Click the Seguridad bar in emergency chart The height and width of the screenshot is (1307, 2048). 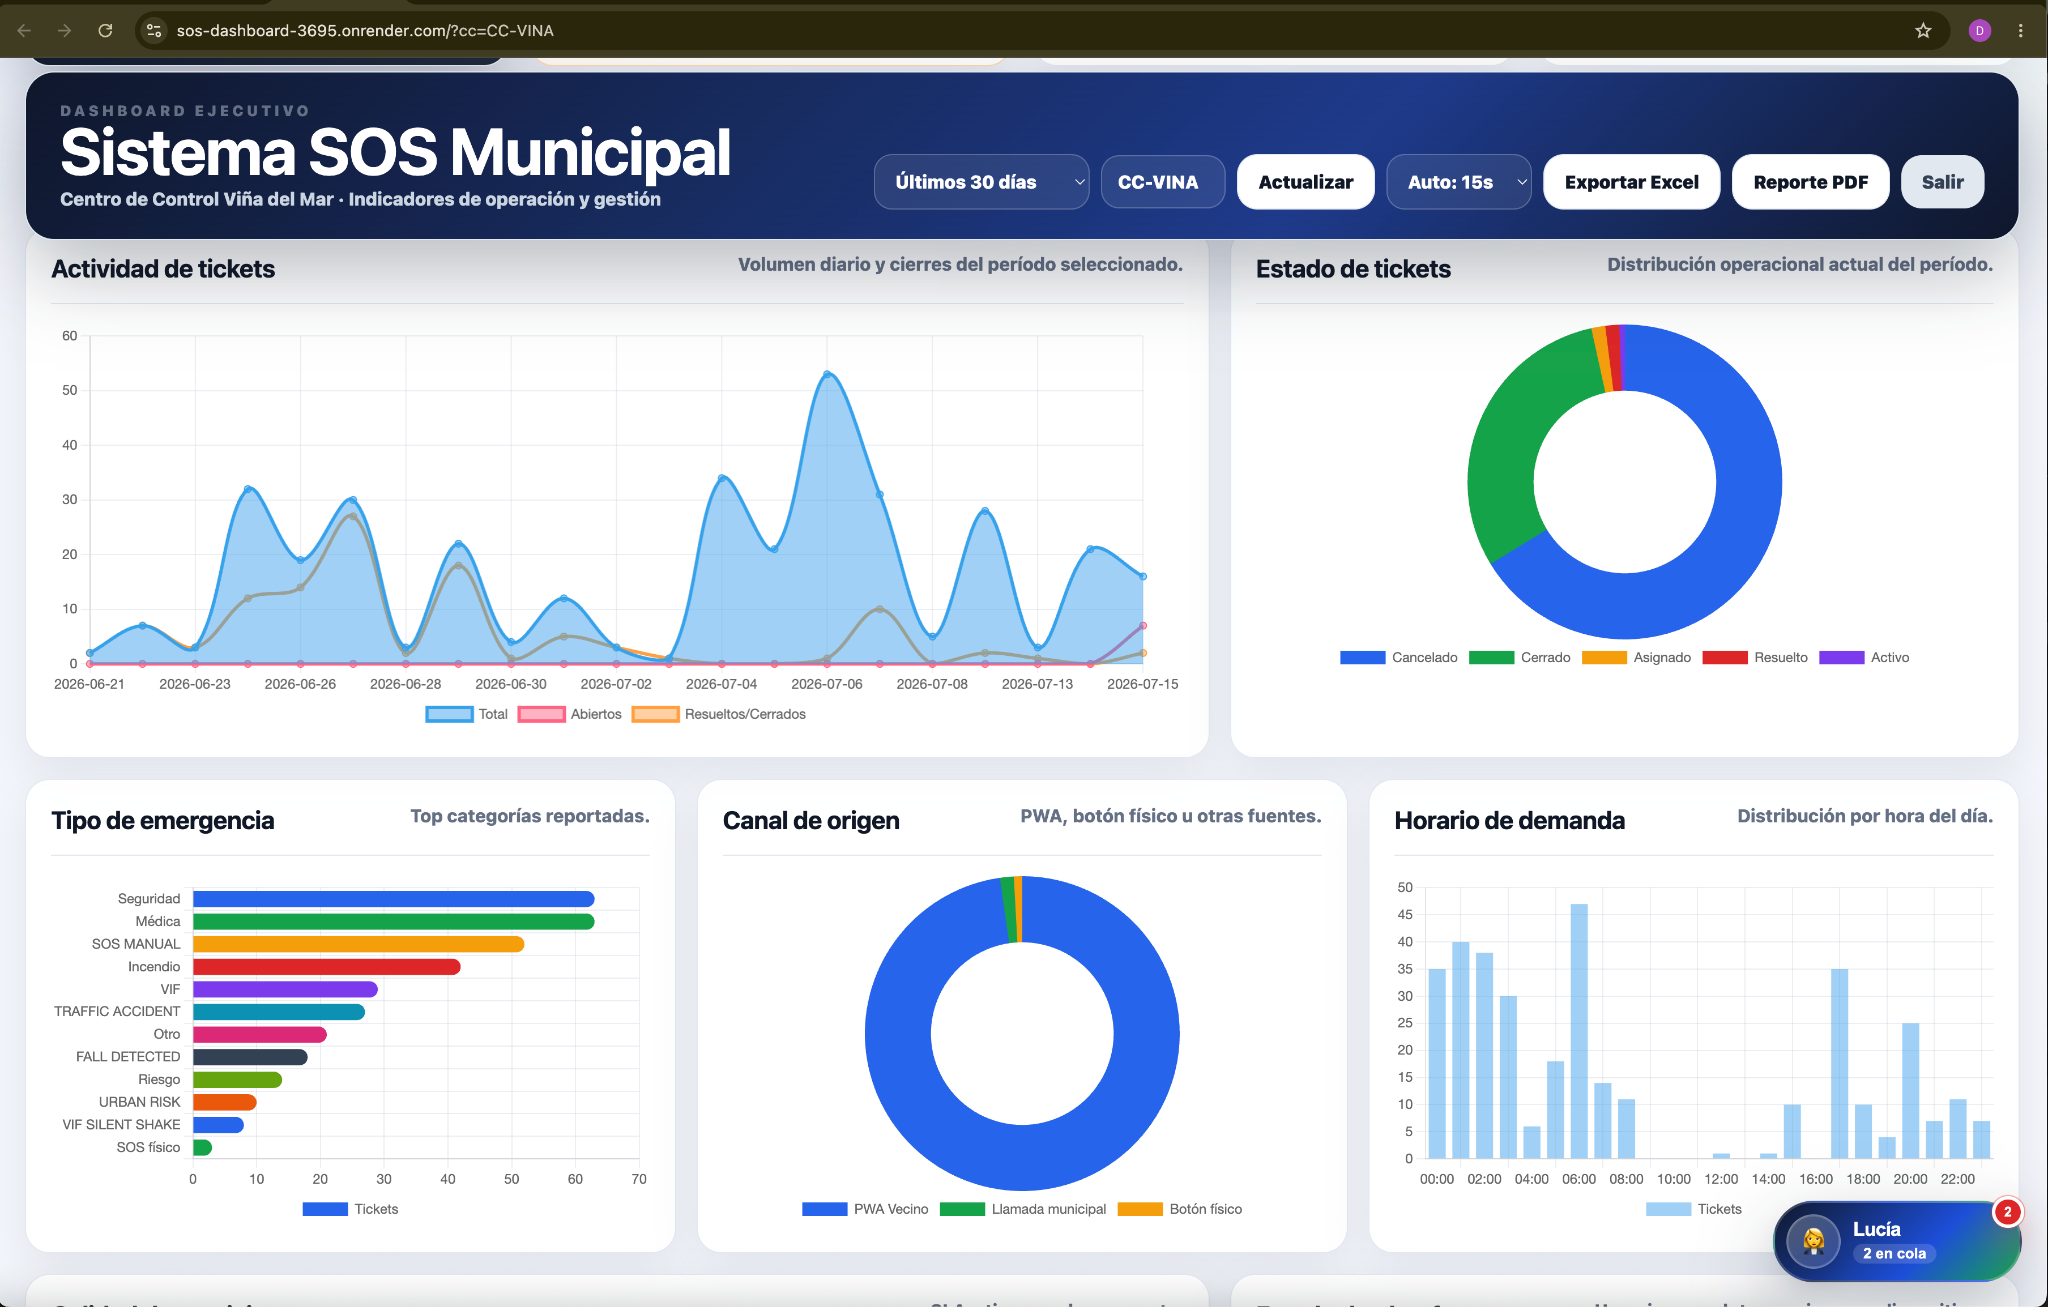coord(393,899)
